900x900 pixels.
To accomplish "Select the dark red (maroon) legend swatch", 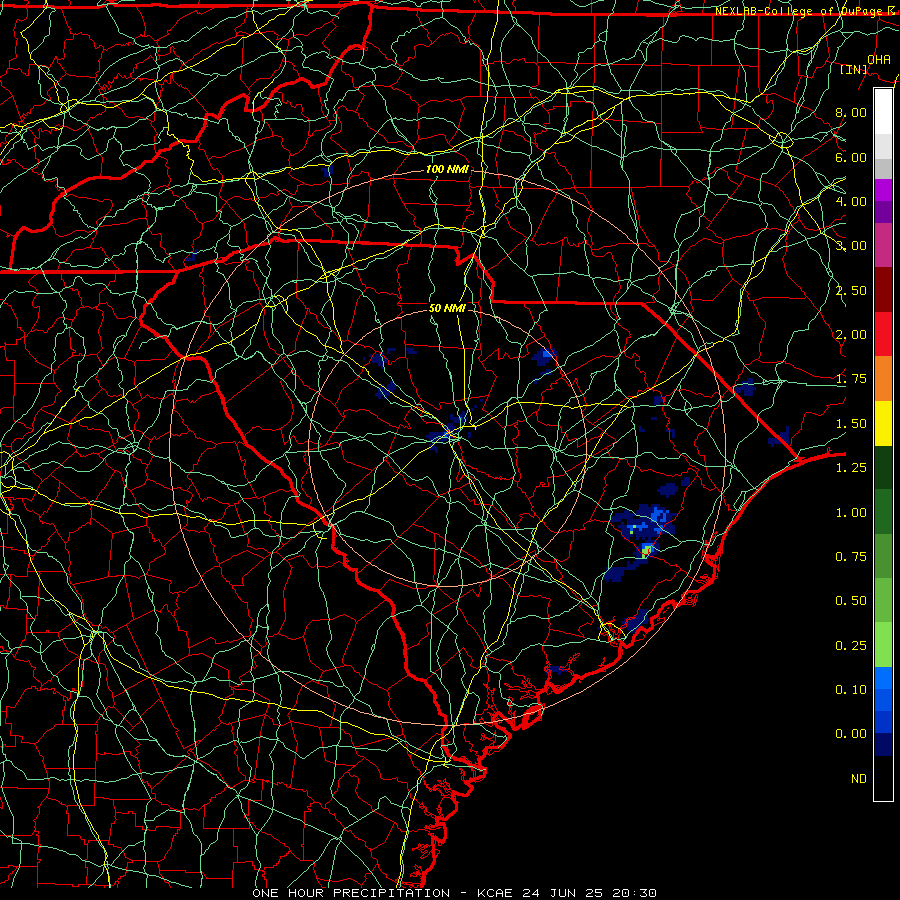I will [883, 290].
